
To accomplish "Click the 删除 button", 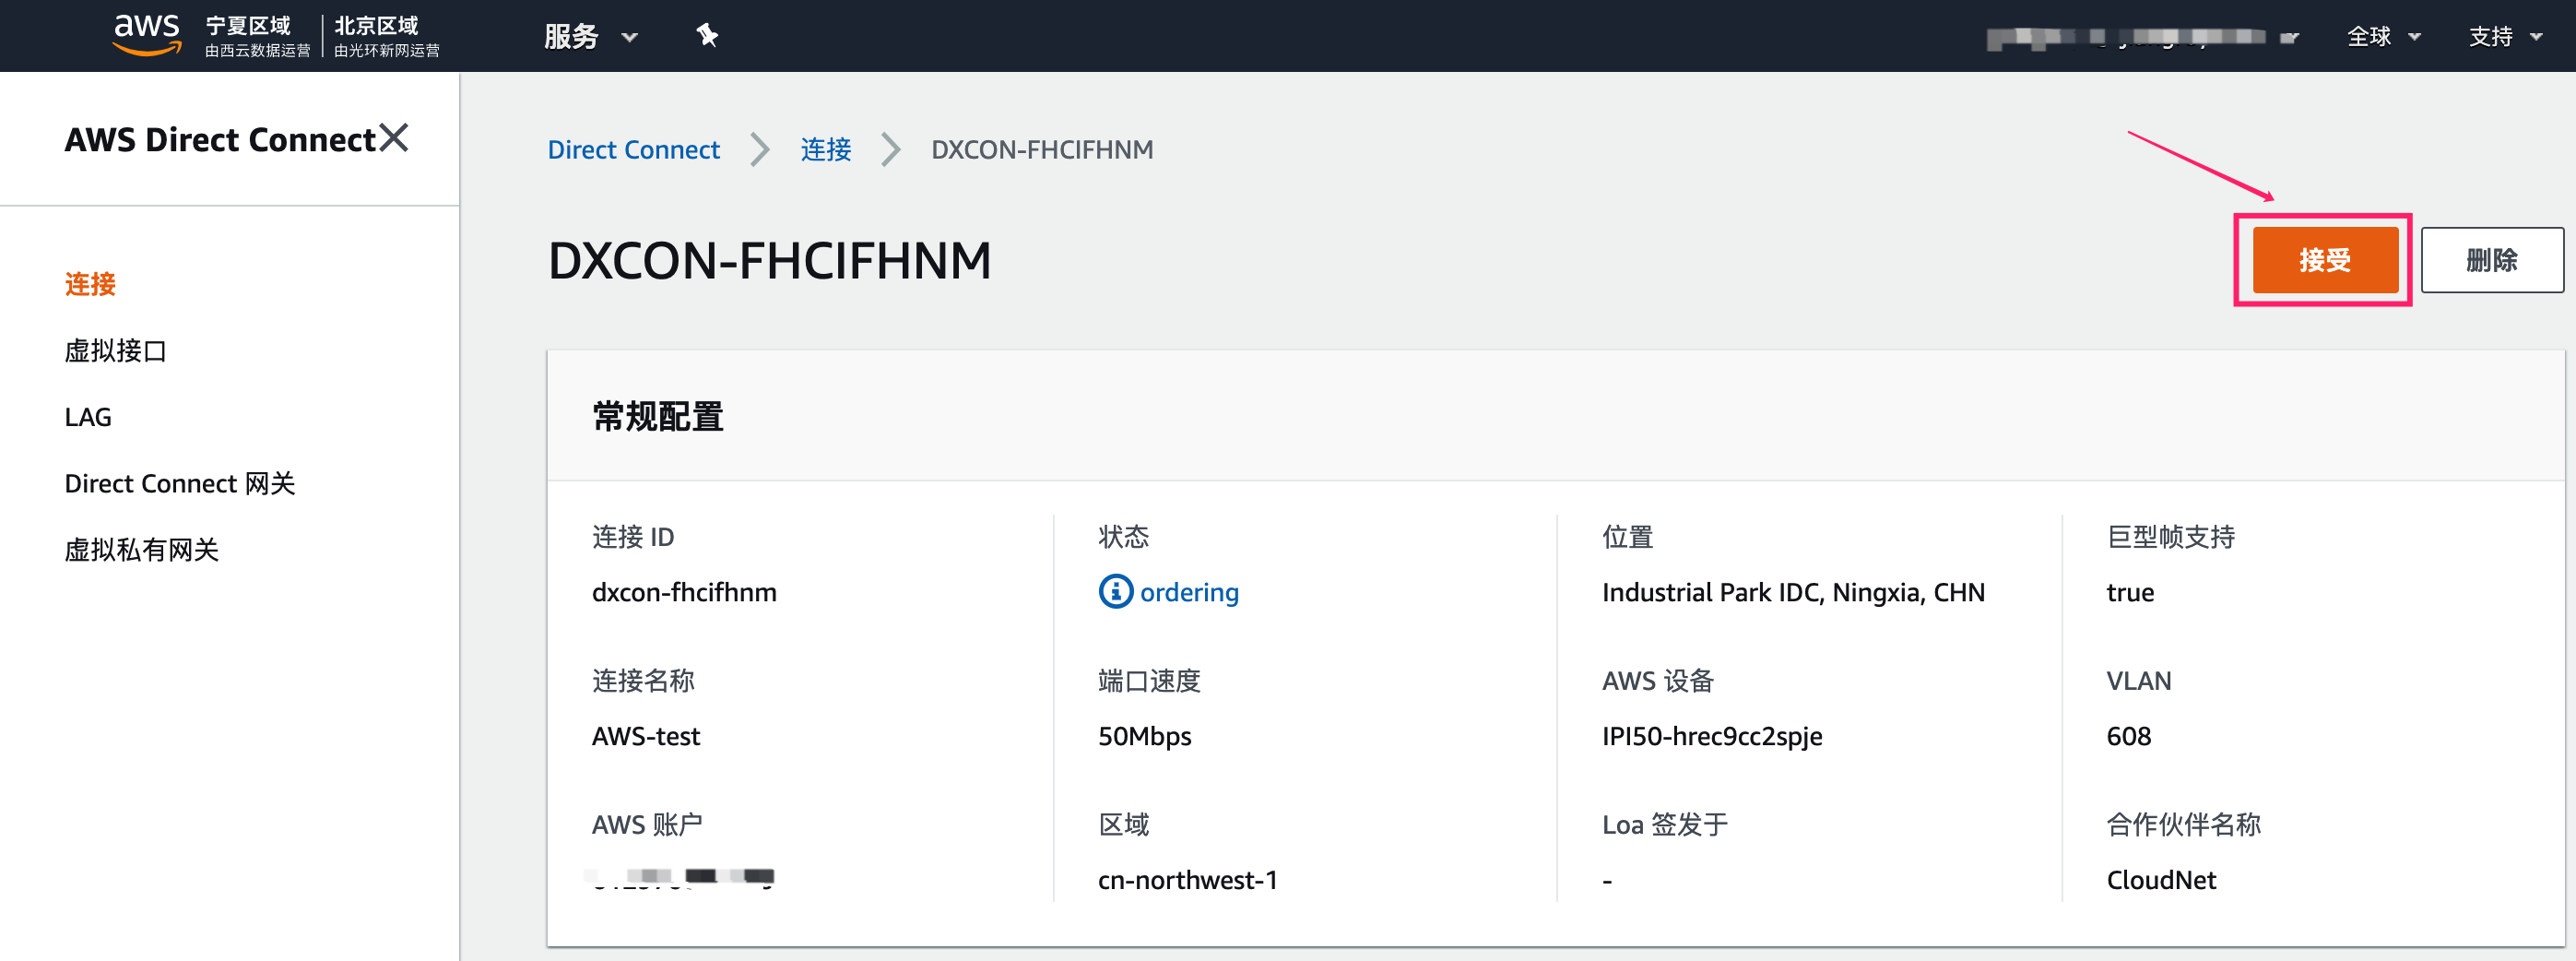I will [x=2491, y=260].
